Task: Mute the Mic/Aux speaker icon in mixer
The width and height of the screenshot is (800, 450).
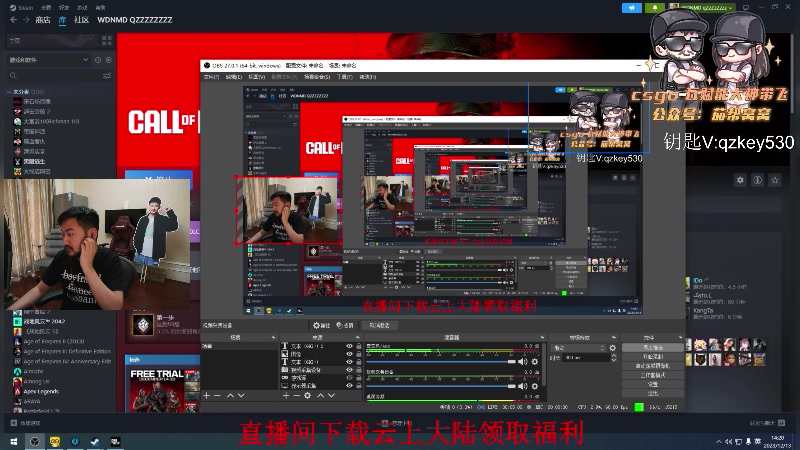Action: point(523,362)
